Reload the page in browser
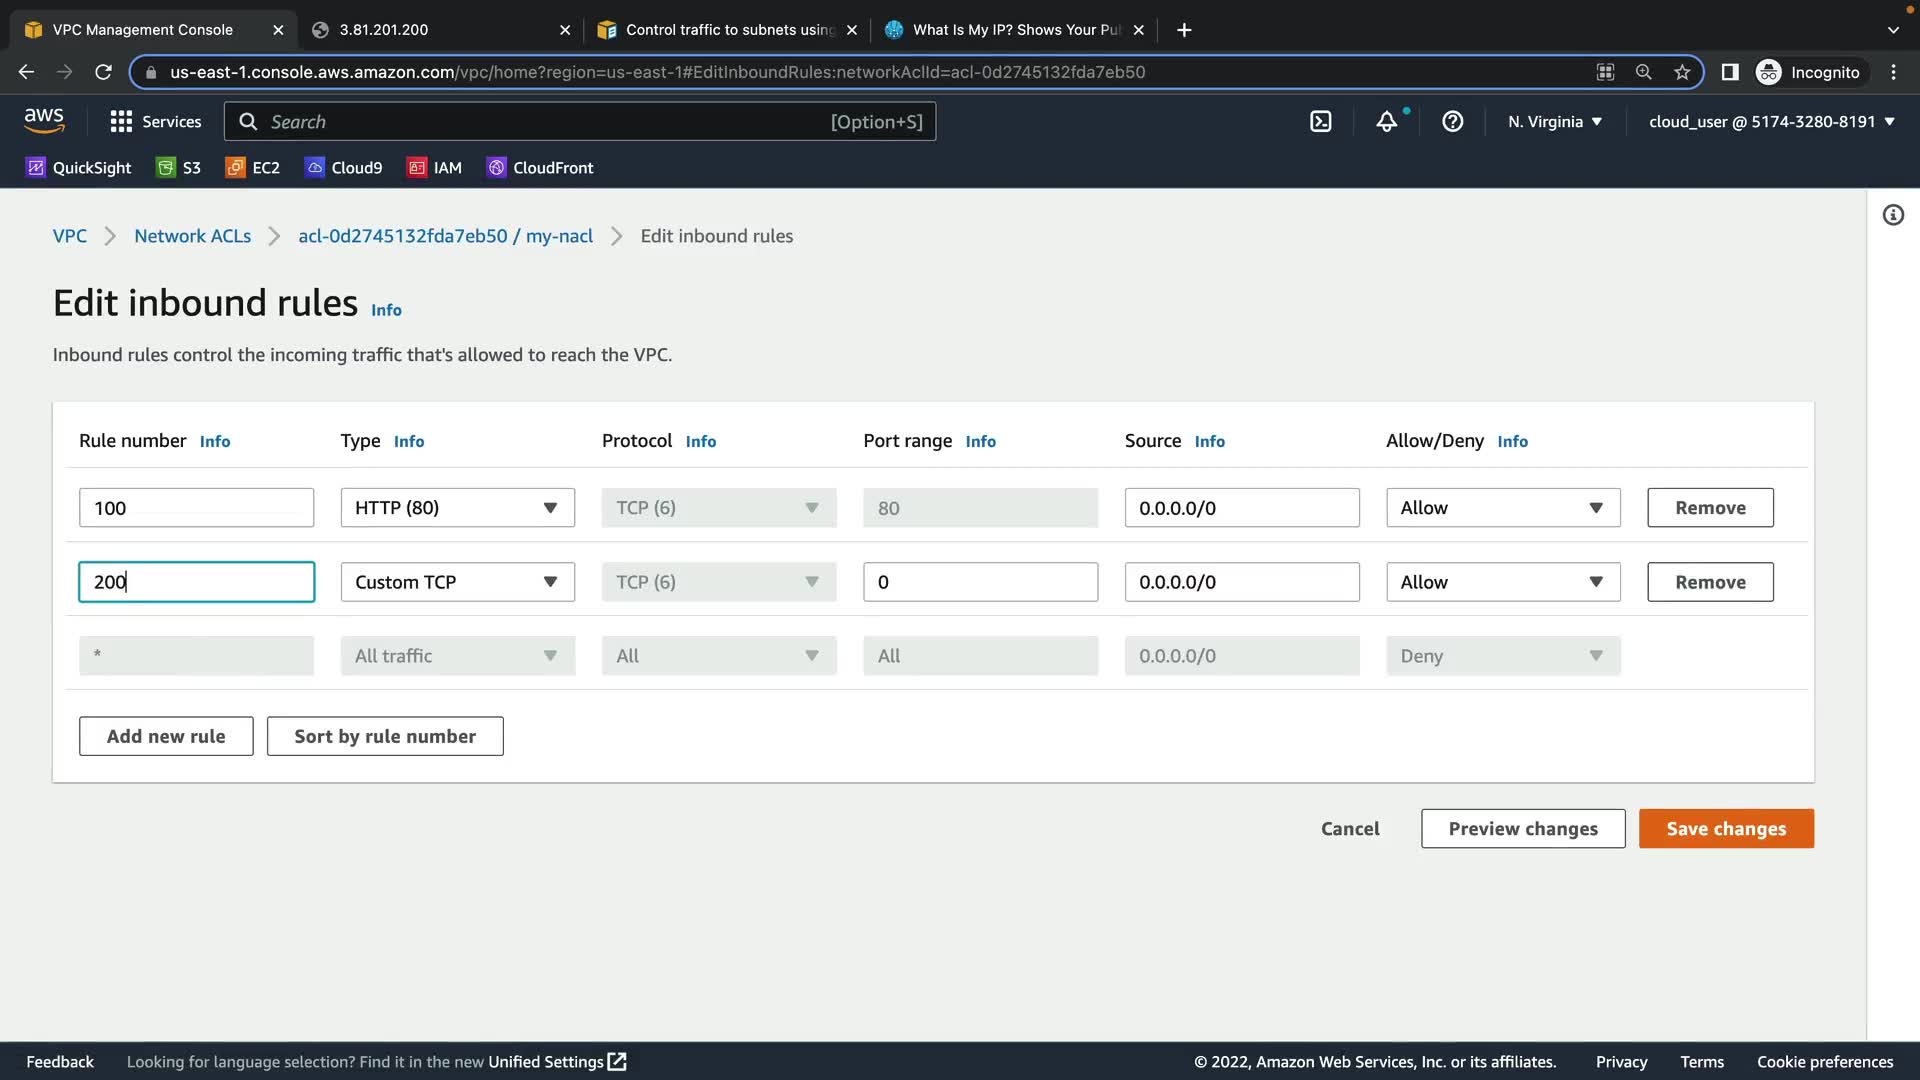This screenshot has height=1080, width=1920. click(103, 72)
